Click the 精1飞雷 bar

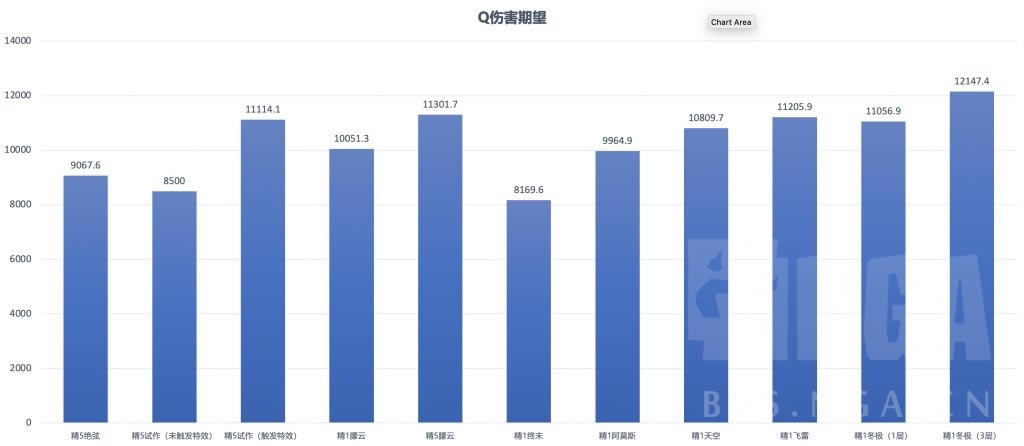click(x=794, y=270)
